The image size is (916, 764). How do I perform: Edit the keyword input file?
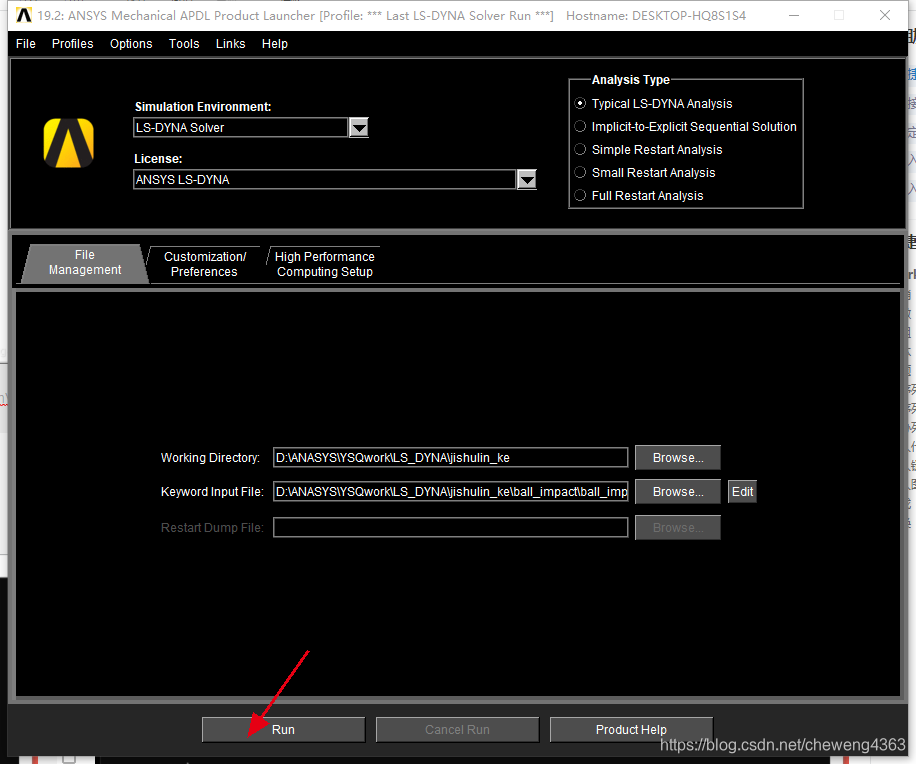point(742,492)
